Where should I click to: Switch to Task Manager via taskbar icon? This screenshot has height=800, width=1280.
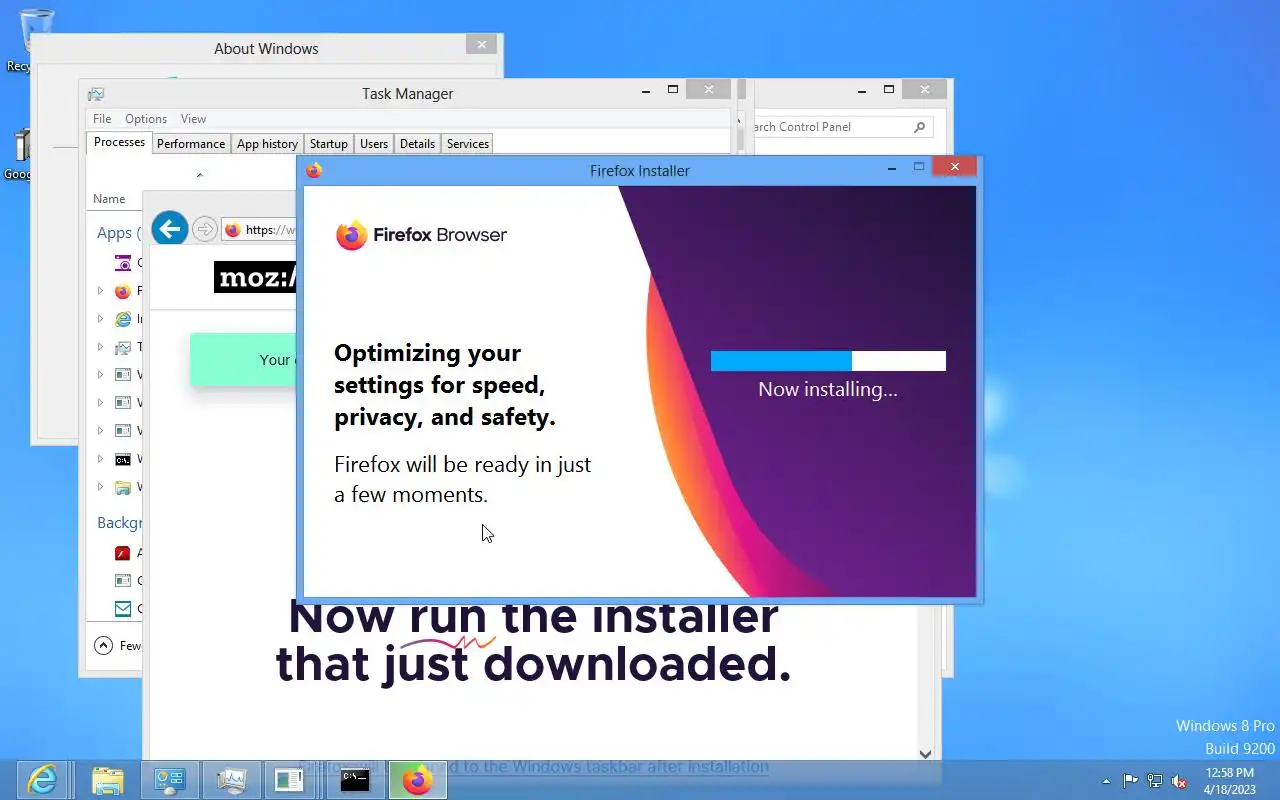[x=231, y=779]
